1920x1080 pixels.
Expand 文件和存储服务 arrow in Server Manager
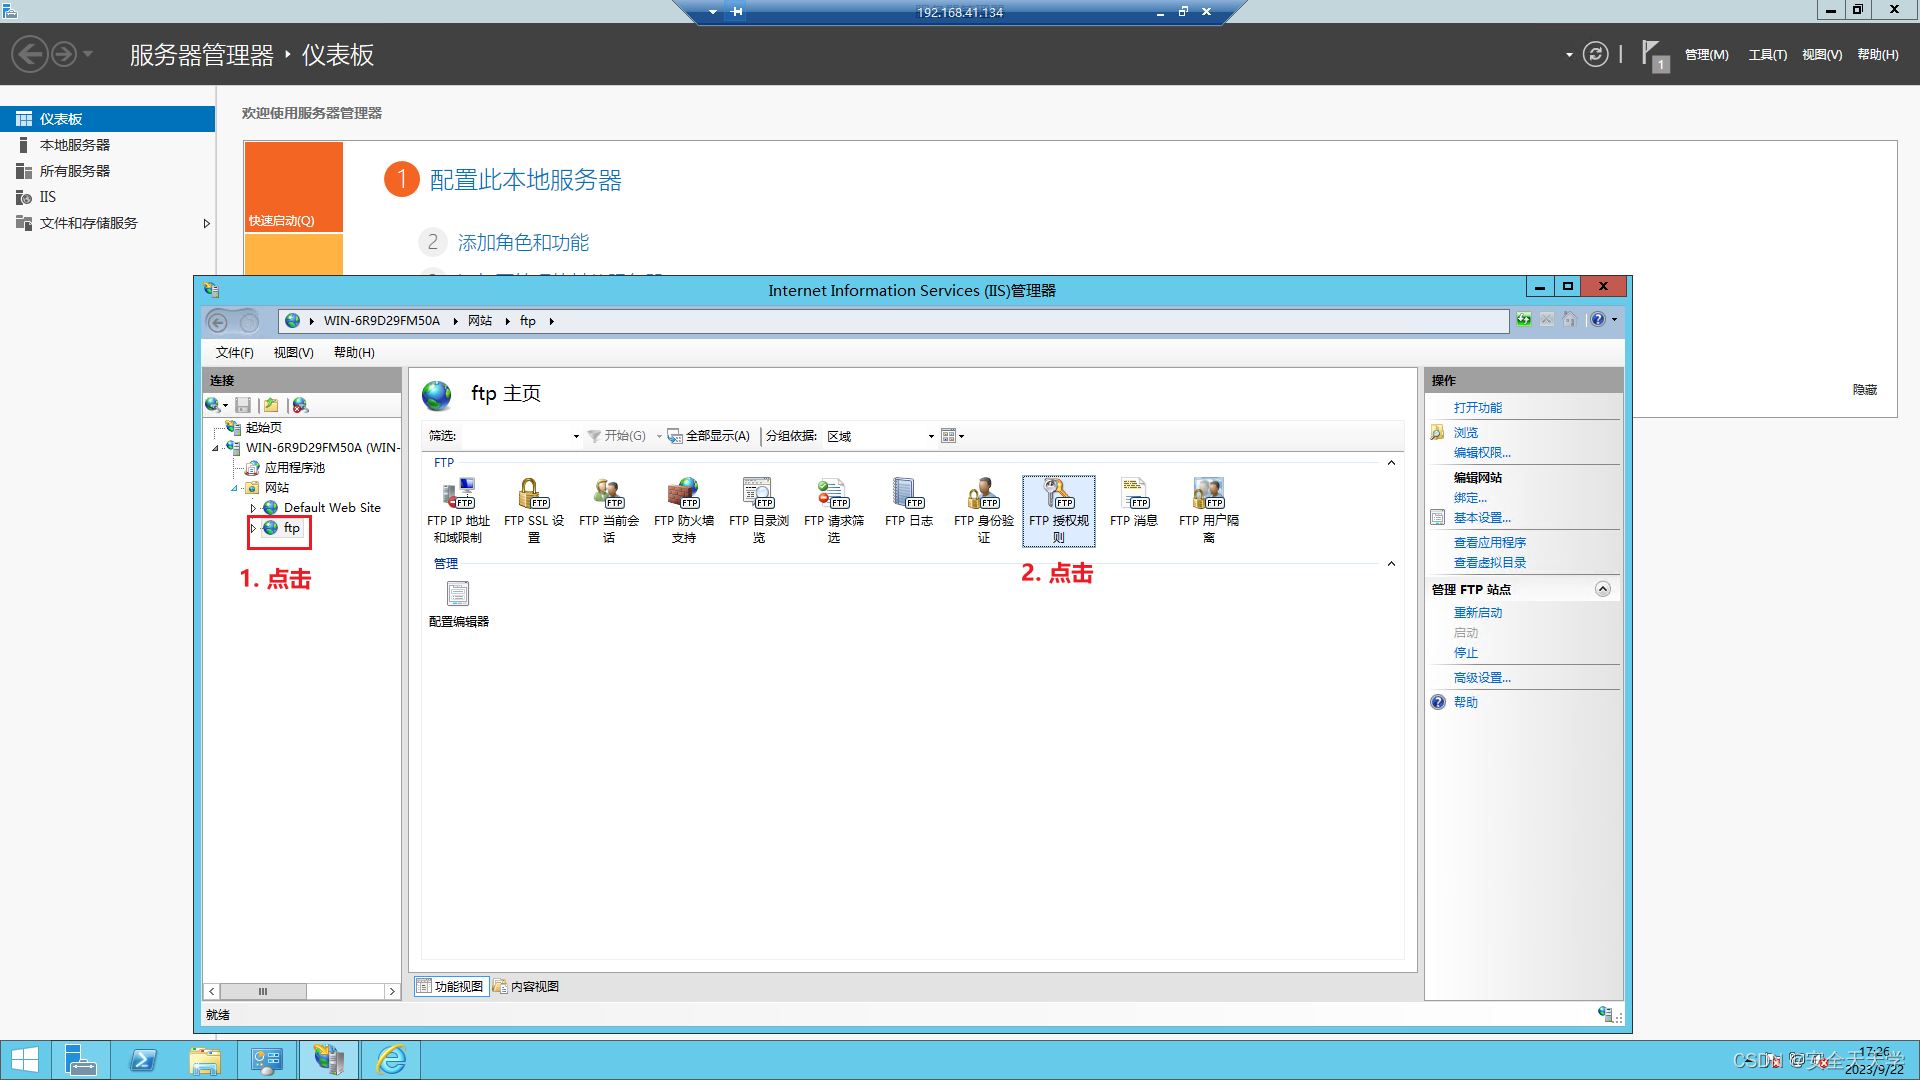coord(206,223)
